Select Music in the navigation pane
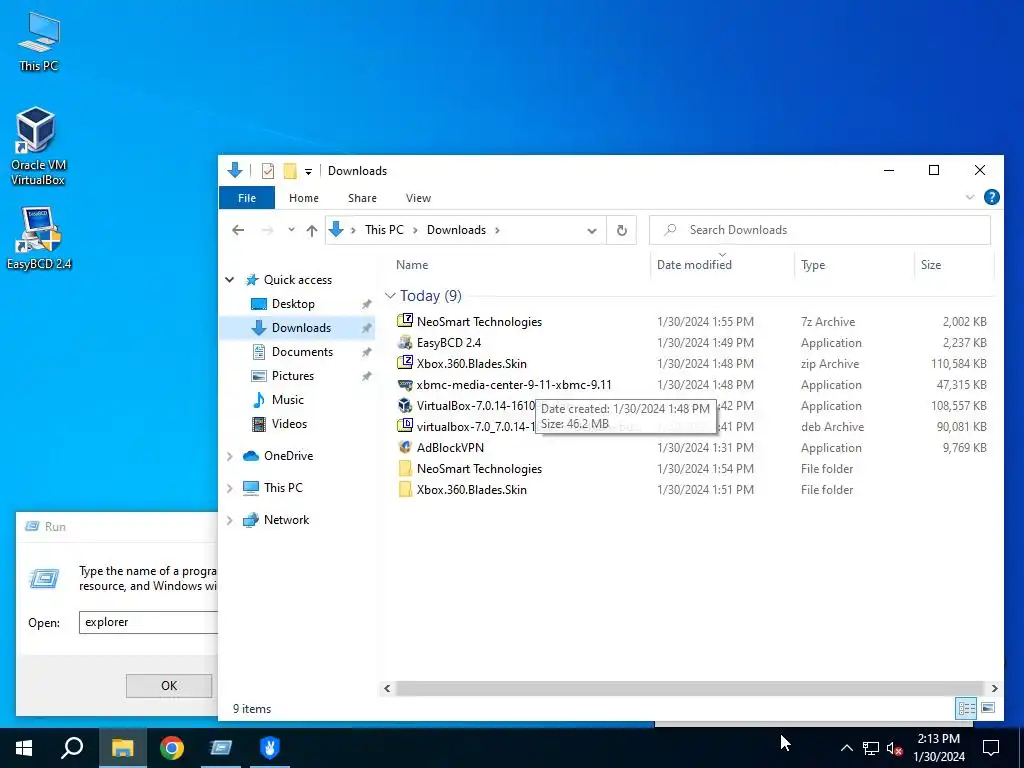Viewport: 1024px width, 768px height. pyautogui.click(x=287, y=400)
